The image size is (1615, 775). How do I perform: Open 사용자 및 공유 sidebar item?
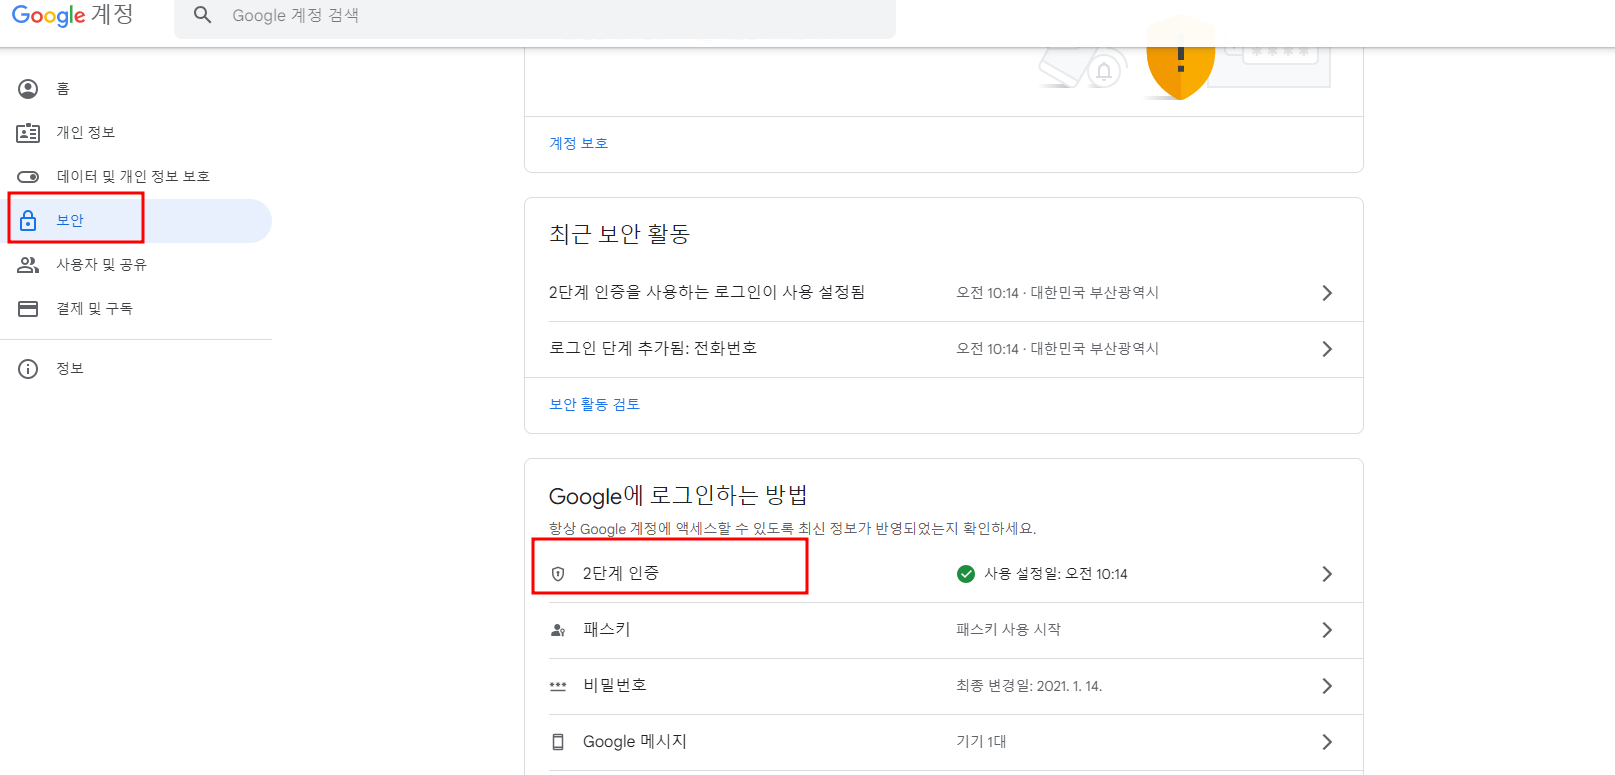tap(136, 265)
